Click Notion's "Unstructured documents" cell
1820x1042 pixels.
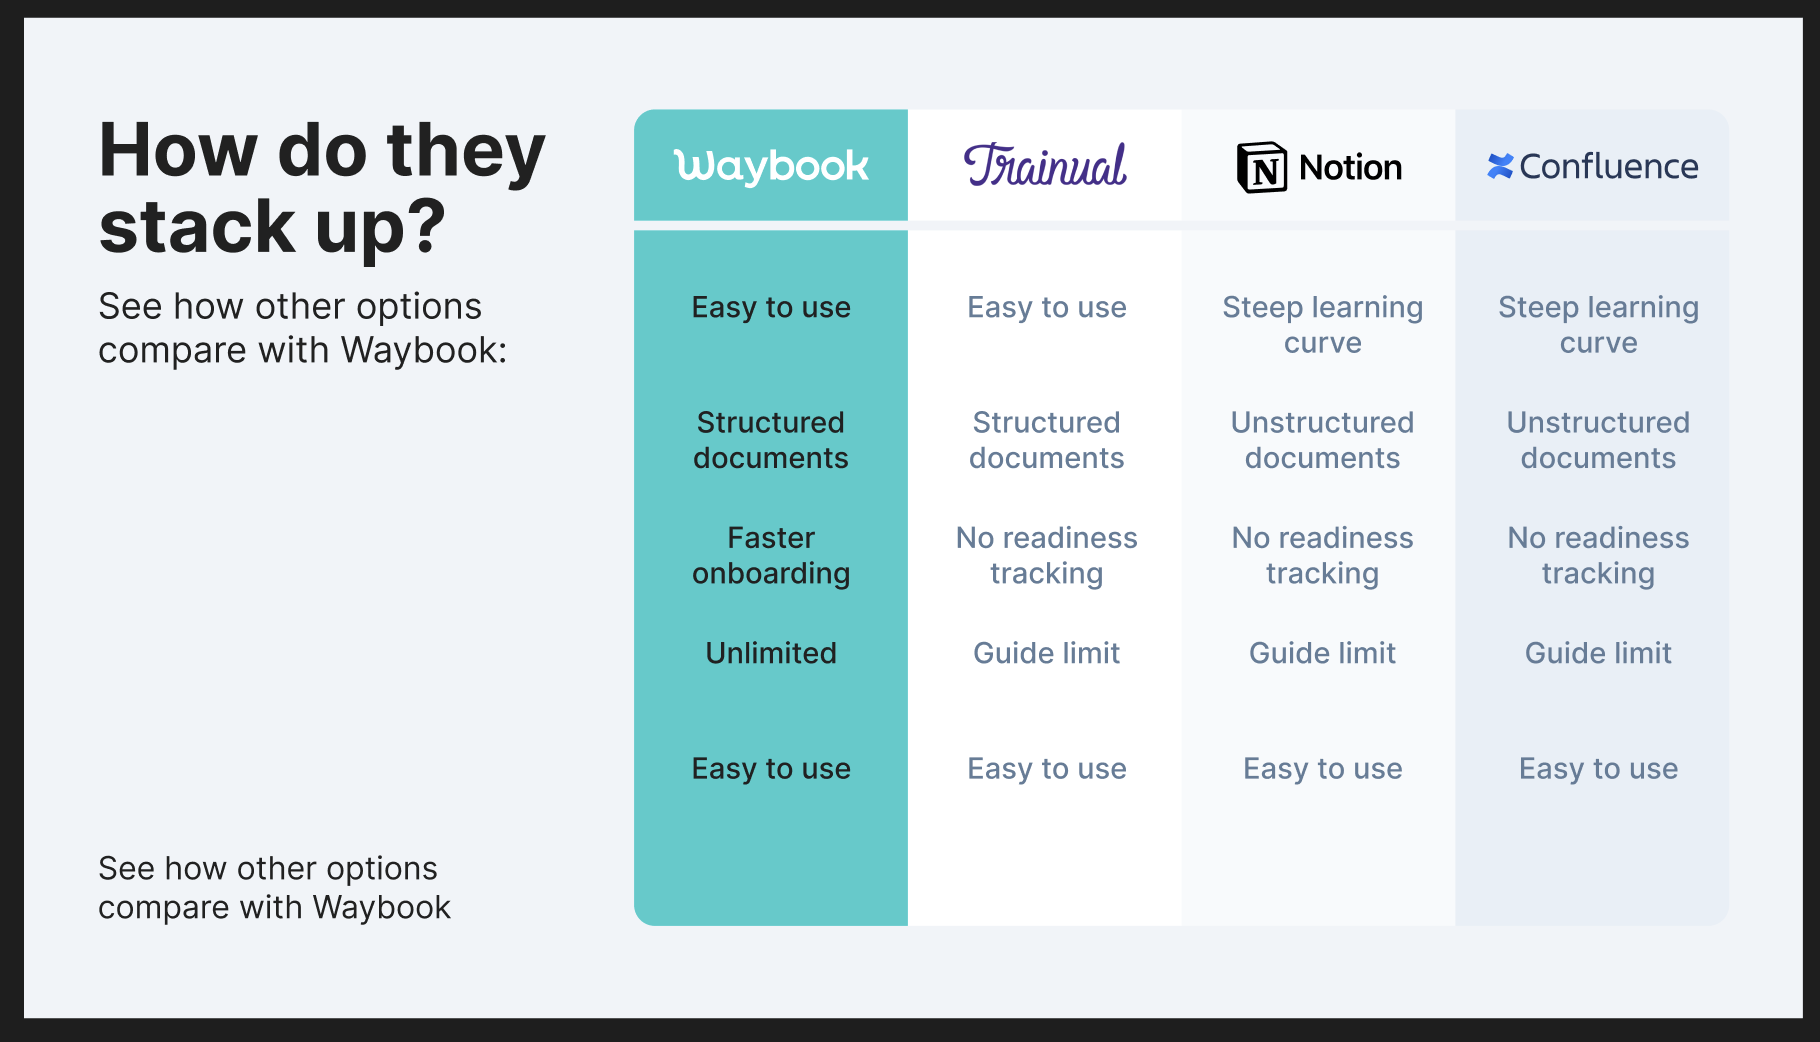click(x=1322, y=440)
